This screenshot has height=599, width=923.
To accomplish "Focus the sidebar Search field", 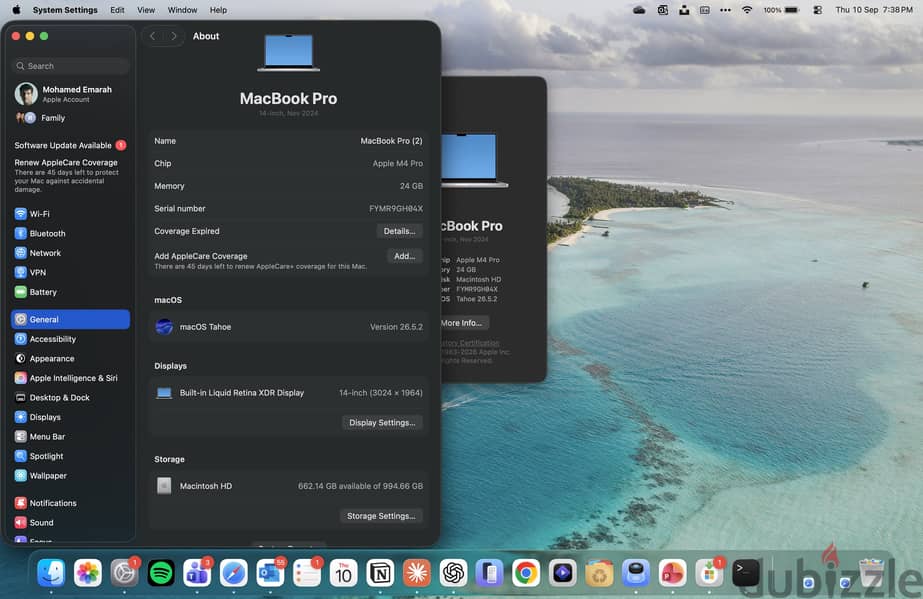I will pos(70,66).
